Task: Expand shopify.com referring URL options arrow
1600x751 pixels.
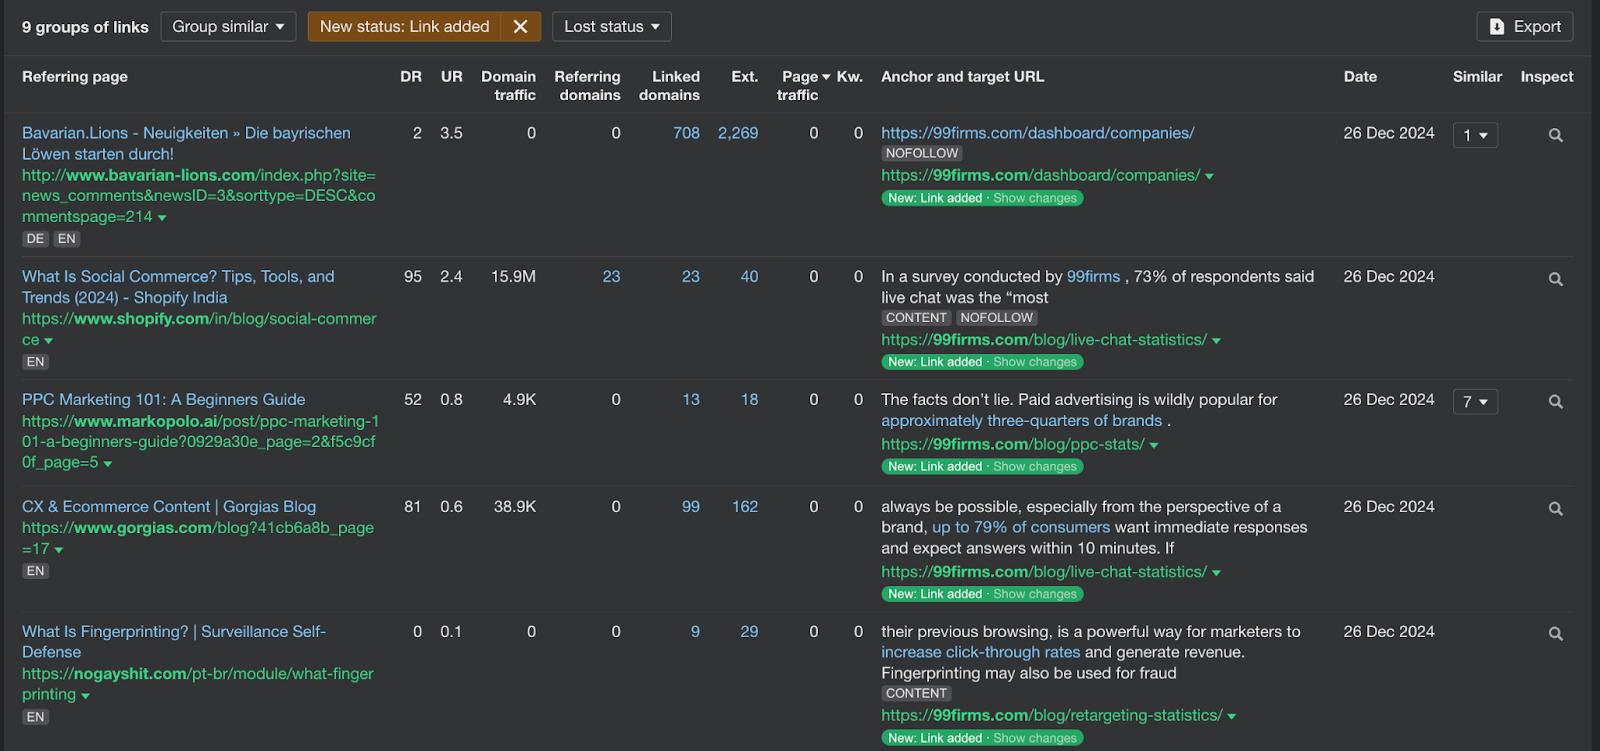Action: [48, 341]
